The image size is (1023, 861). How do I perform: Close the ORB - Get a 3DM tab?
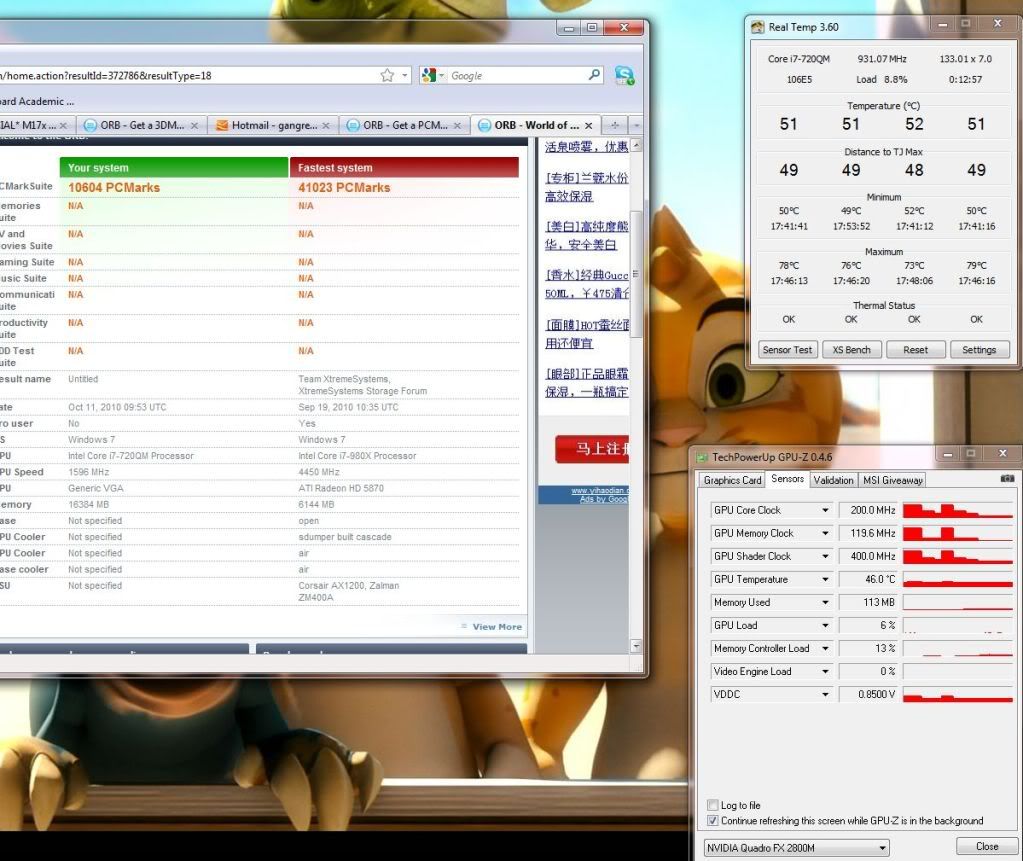click(x=194, y=125)
